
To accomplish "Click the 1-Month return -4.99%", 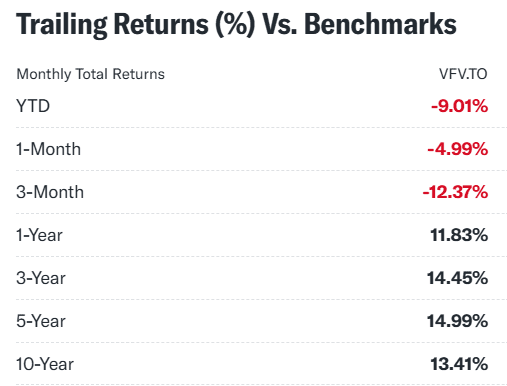I will point(458,149).
